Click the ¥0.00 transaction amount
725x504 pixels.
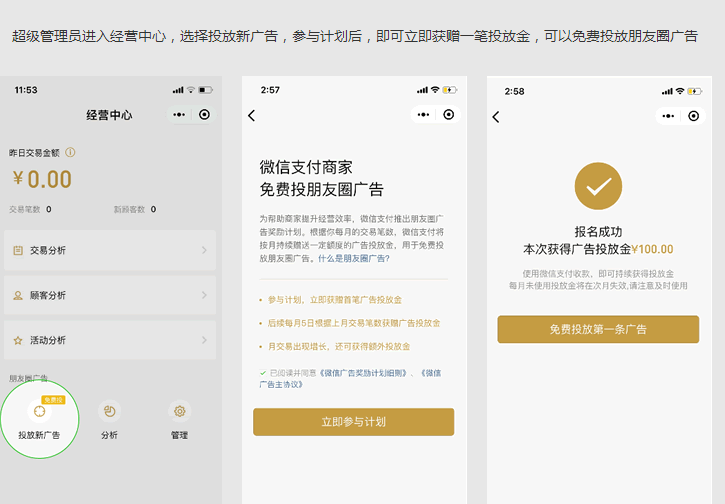[x=42, y=179]
